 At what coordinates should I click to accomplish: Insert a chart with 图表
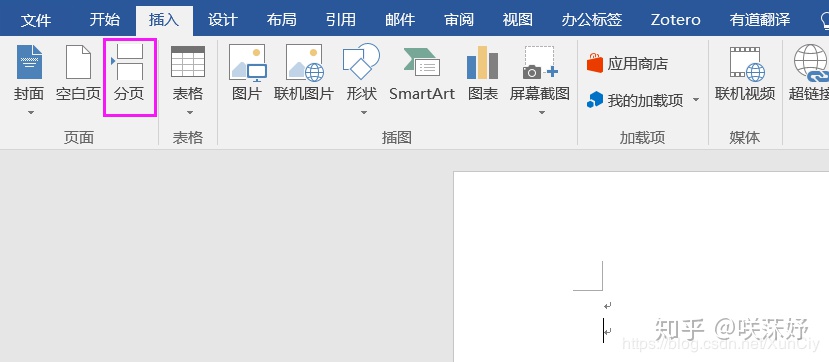[x=483, y=74]
